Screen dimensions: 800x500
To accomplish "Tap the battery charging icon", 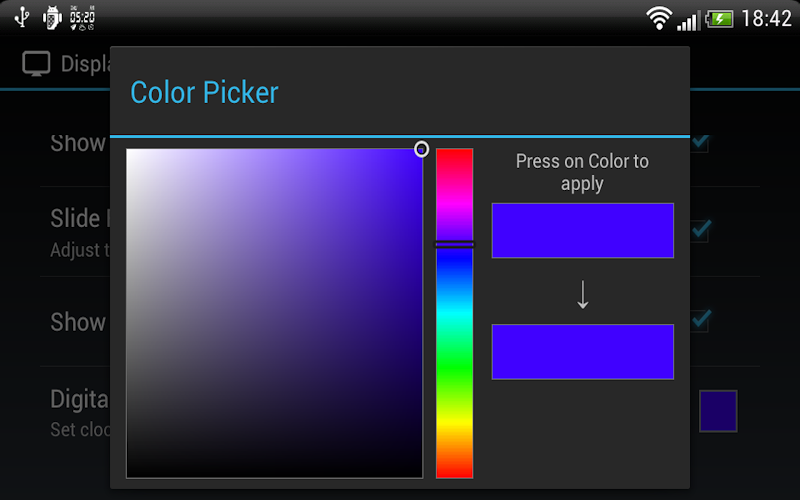I will pos(719,18).
